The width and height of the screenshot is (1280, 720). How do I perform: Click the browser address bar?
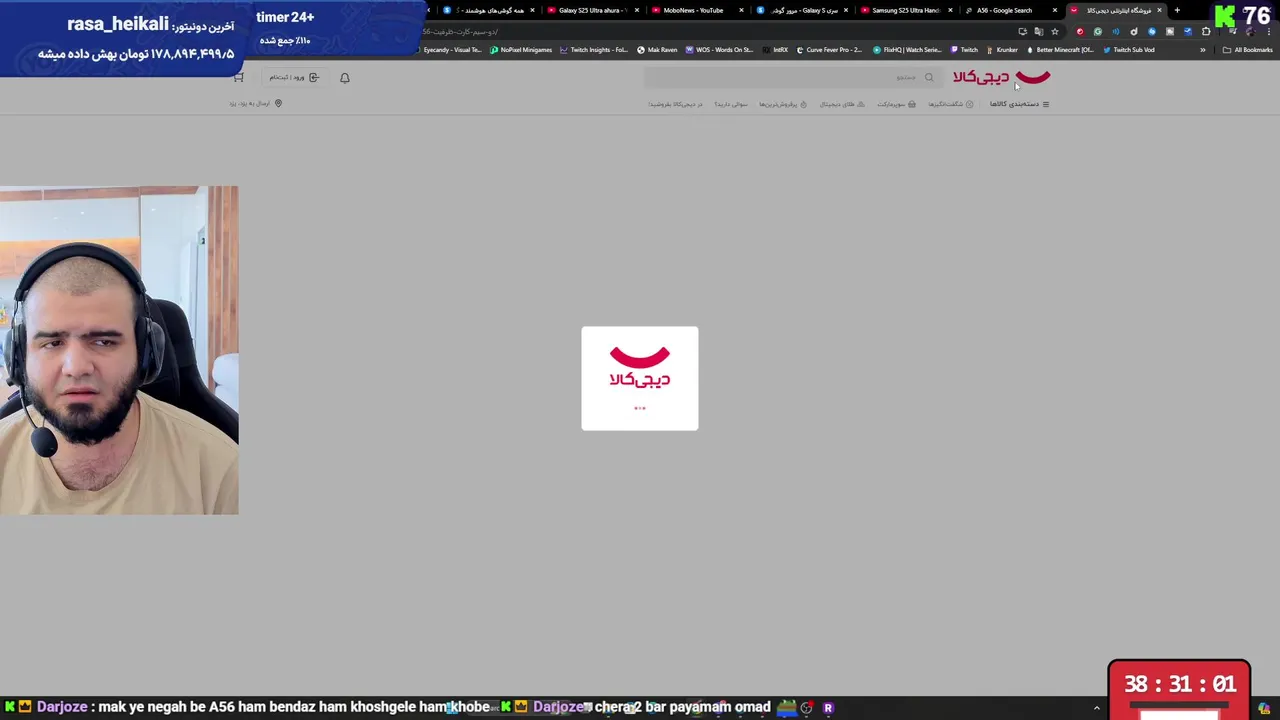[x=720, y=31]
